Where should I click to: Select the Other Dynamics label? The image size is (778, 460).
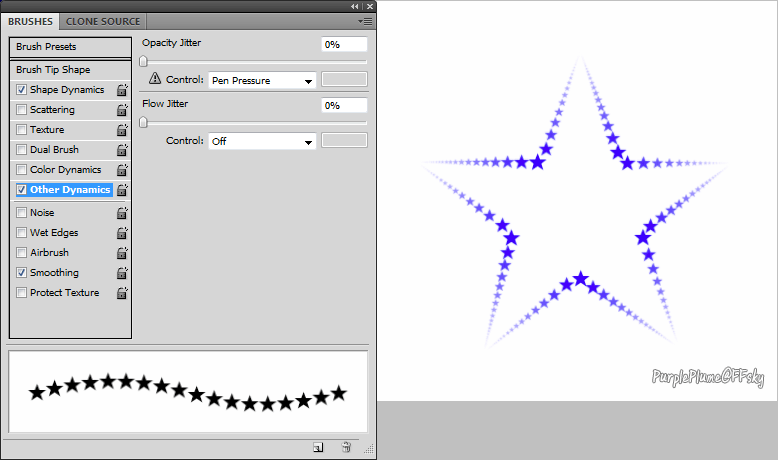pos(70,190)
